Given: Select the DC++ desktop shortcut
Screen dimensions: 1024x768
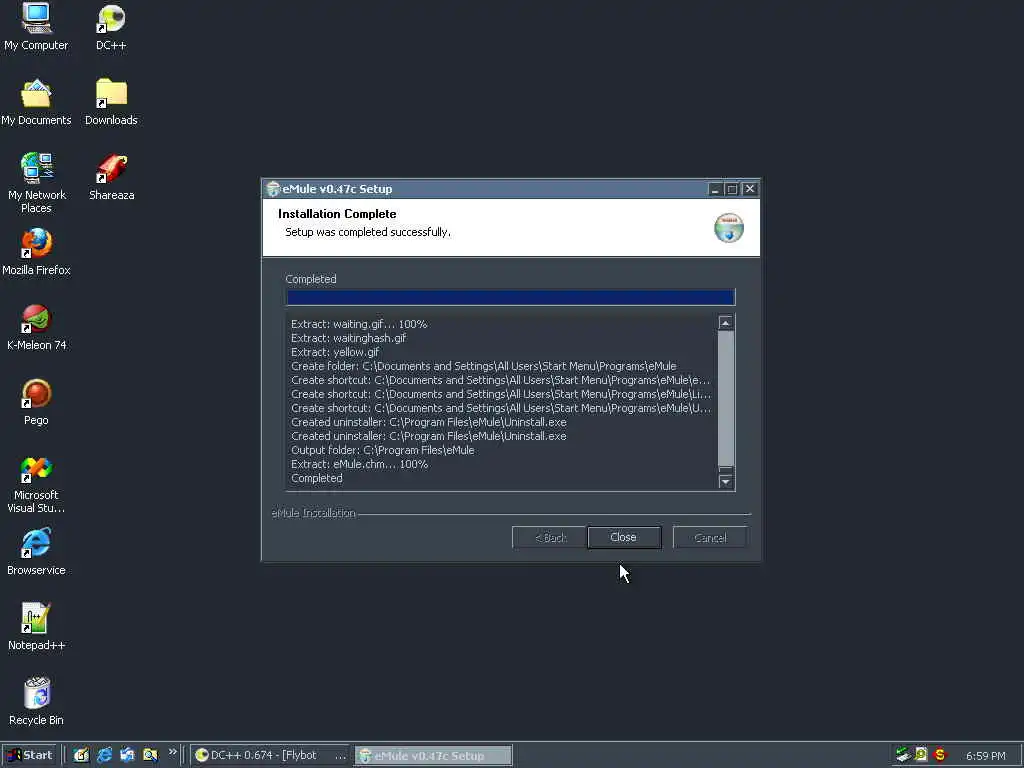Looking at the screenshot, I should (x=111, y=26).
